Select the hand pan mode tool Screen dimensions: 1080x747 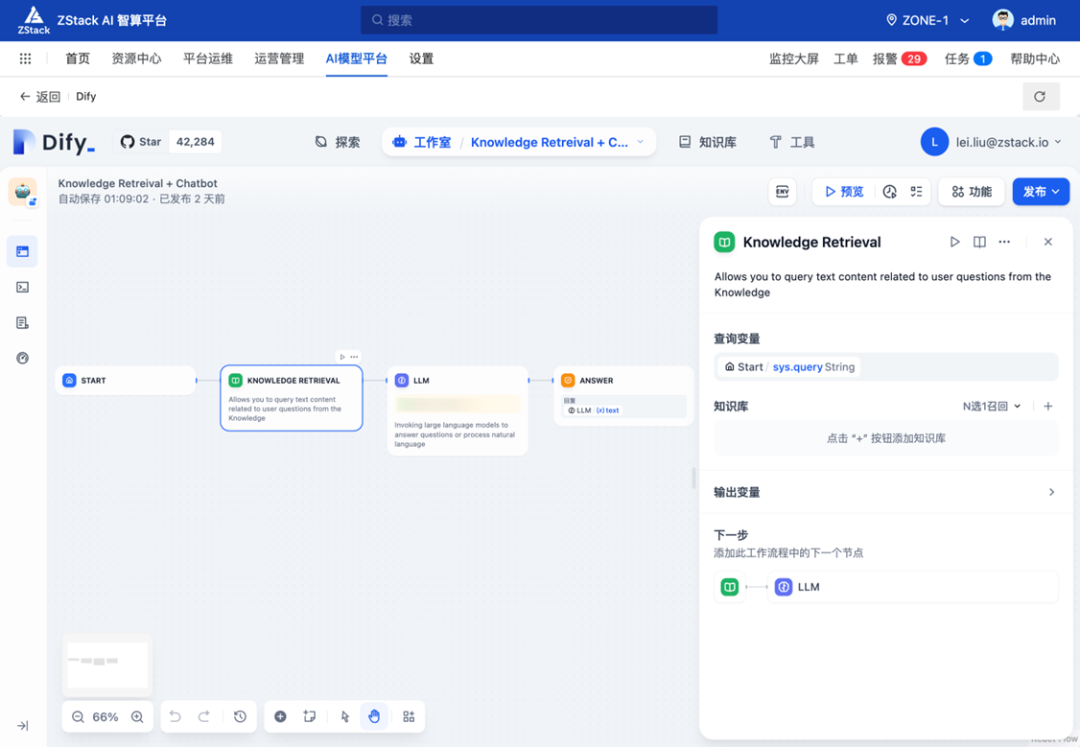(374, 717)
